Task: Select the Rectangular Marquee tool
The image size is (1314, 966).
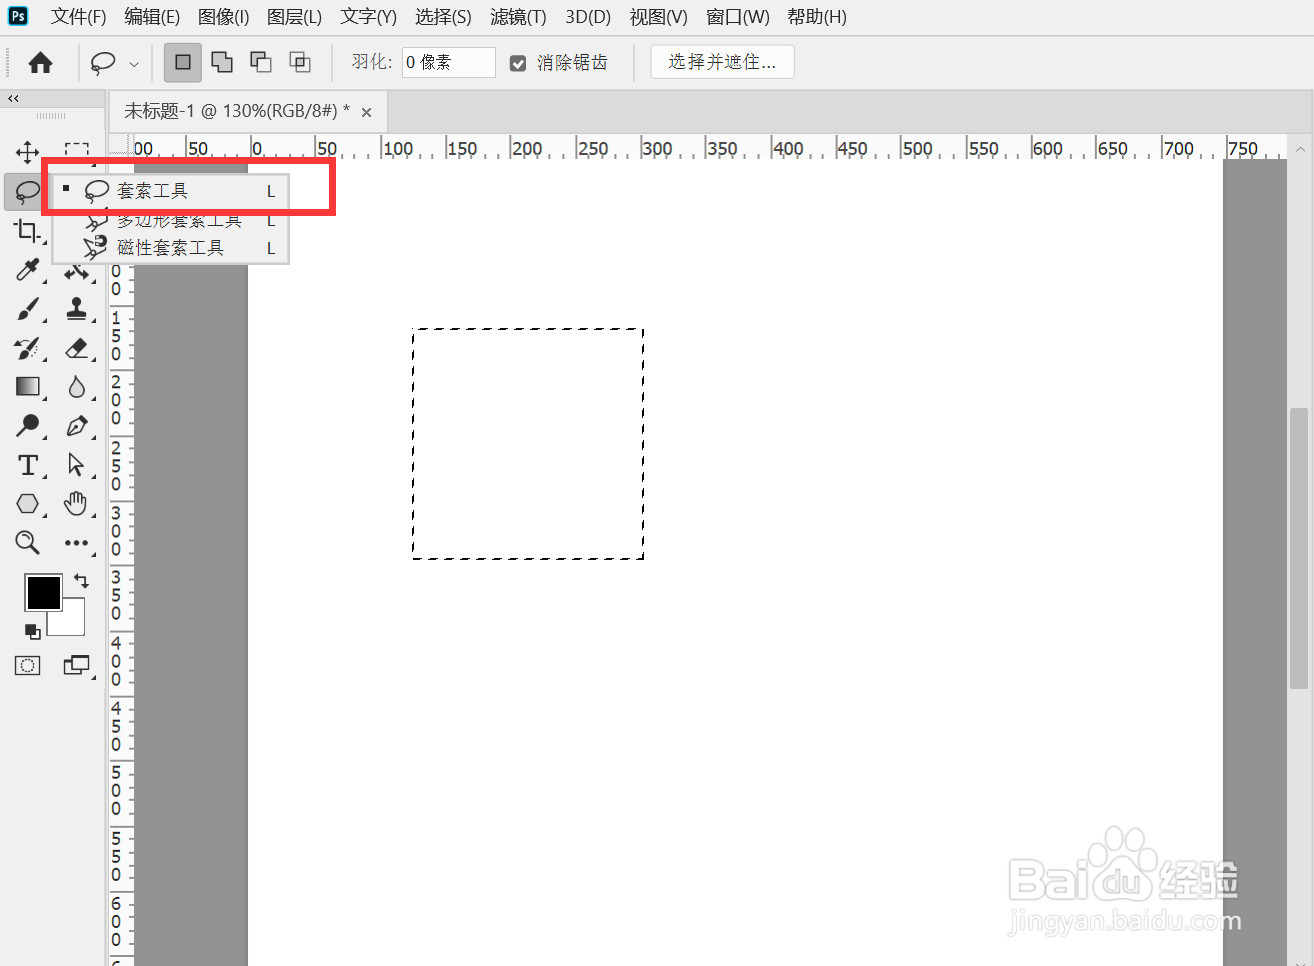Action: pyautogui.click(x=76, y=152)
